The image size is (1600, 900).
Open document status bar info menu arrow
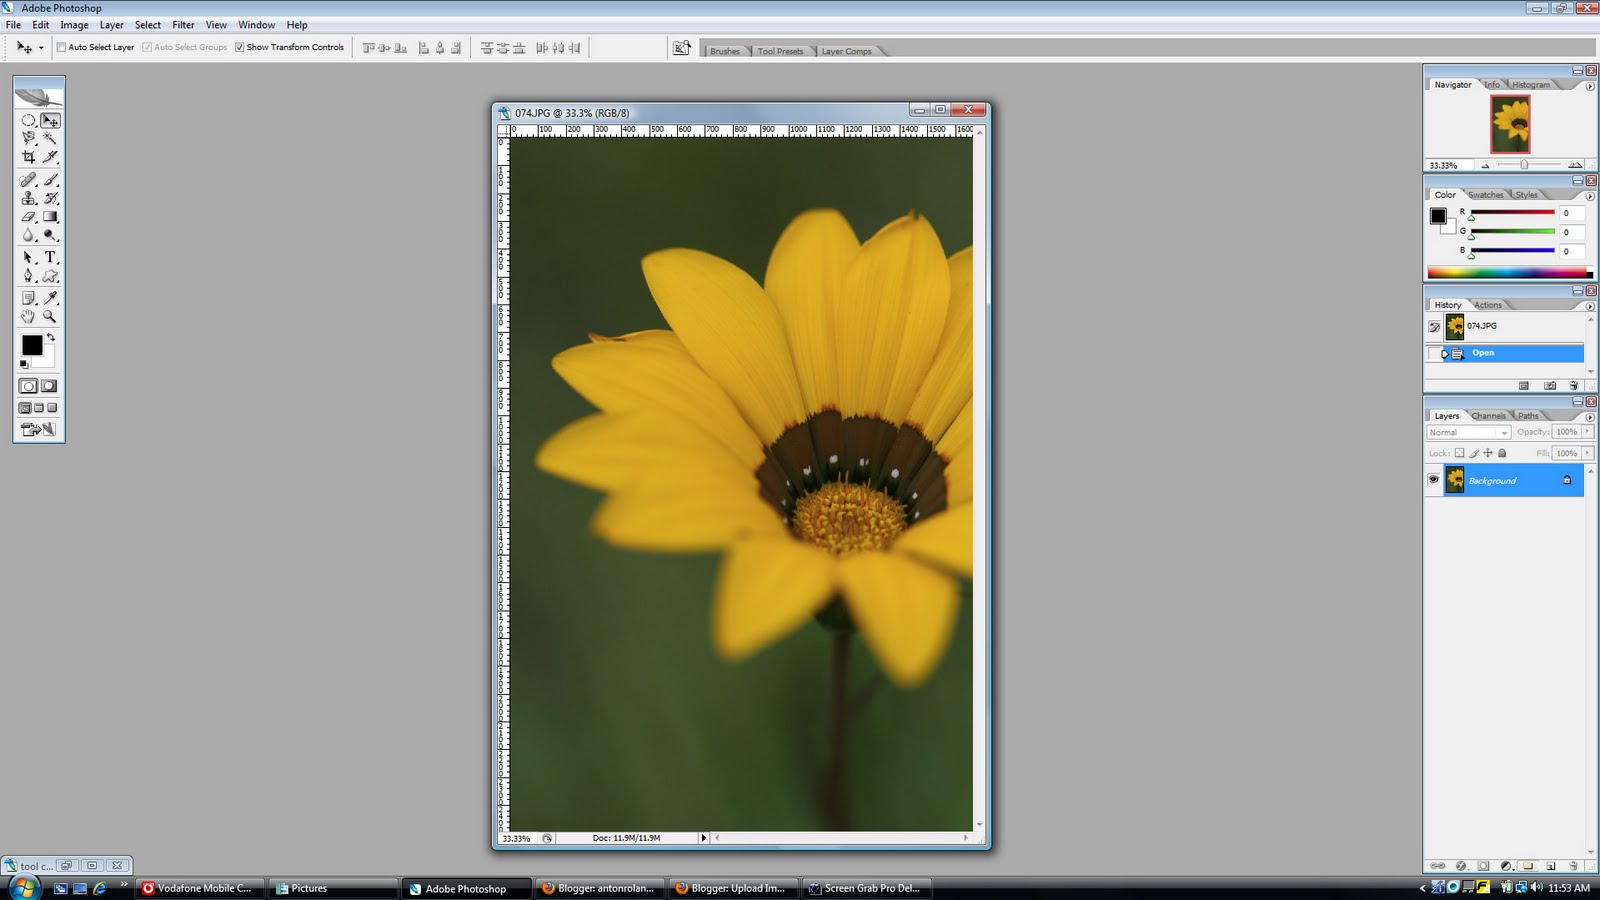click(703, 838)
